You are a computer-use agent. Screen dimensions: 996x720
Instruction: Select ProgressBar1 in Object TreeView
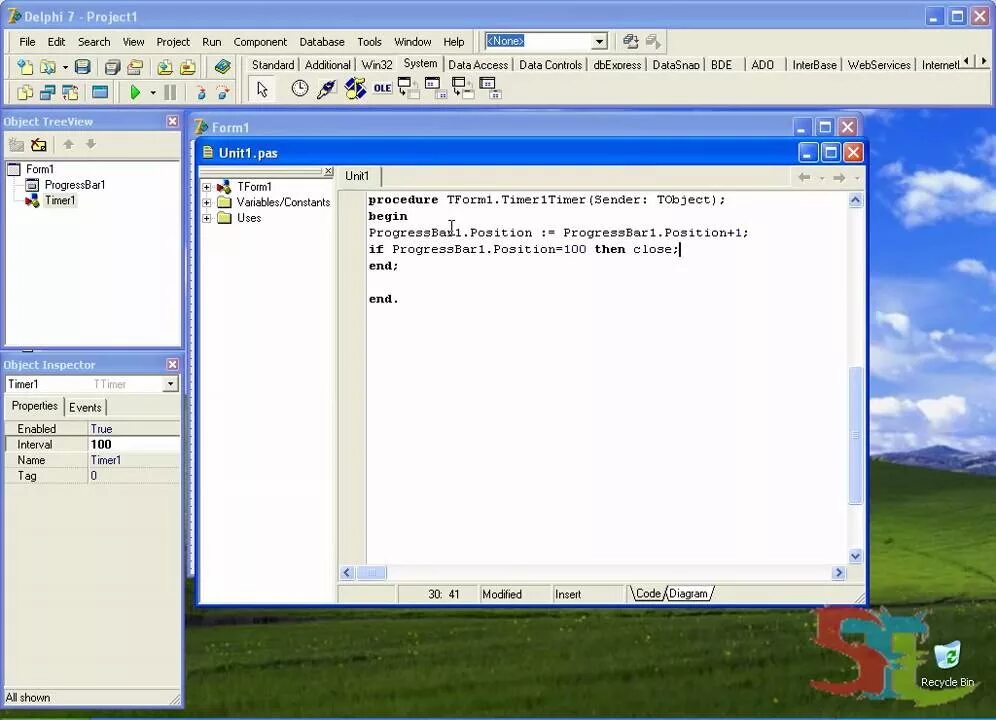(74, 185)
